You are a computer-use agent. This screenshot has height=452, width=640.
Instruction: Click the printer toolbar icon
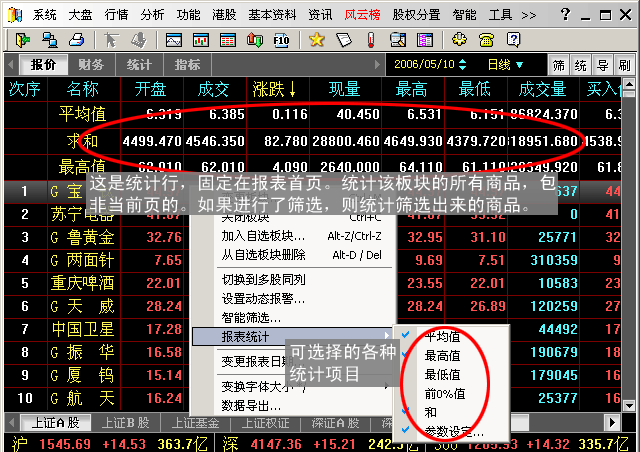pos(76,40)
